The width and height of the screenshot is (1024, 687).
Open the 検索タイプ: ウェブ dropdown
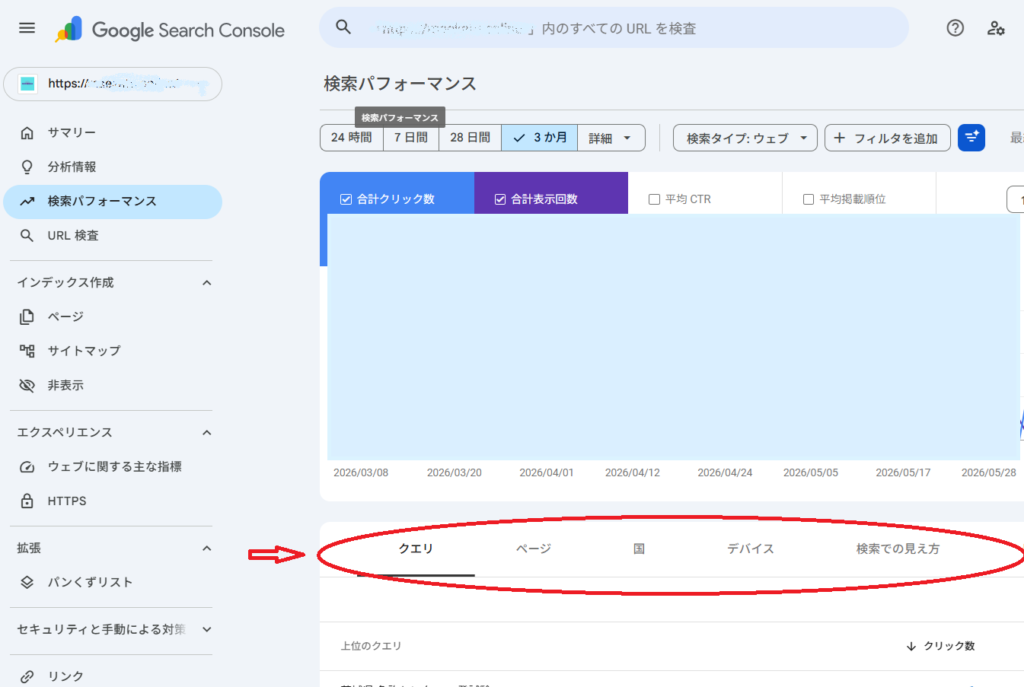click(745, 138)
